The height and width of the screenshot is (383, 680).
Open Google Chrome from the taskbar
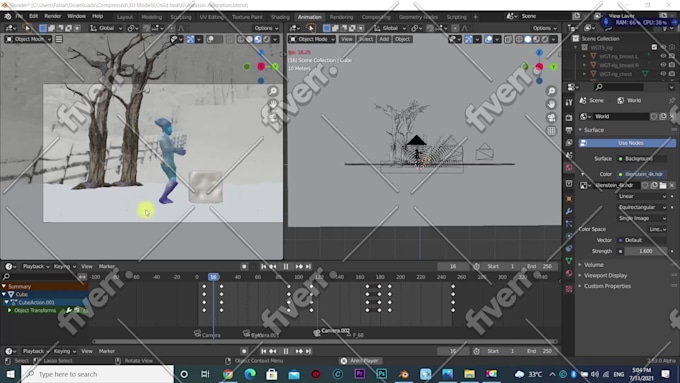pos(228,374)
